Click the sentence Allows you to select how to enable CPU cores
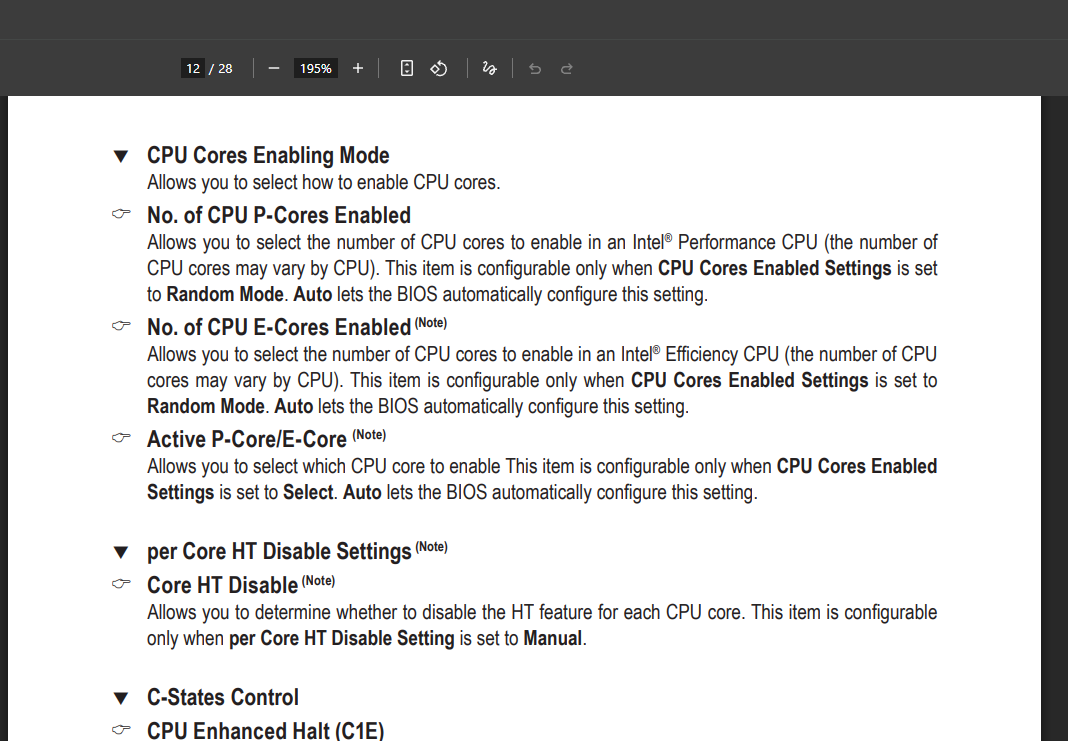The image size is (1068, 741). tap(324, 183)
